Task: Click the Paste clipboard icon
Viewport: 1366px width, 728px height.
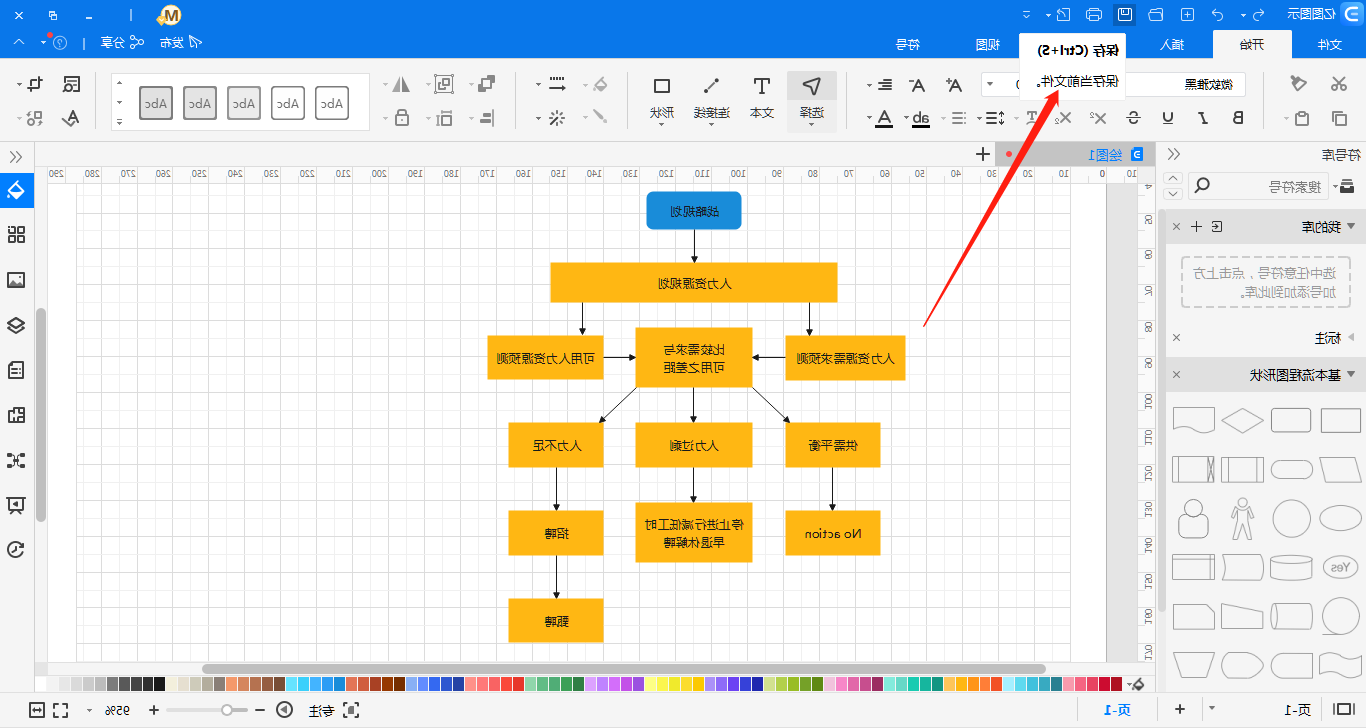Action: click(1301, 118)
